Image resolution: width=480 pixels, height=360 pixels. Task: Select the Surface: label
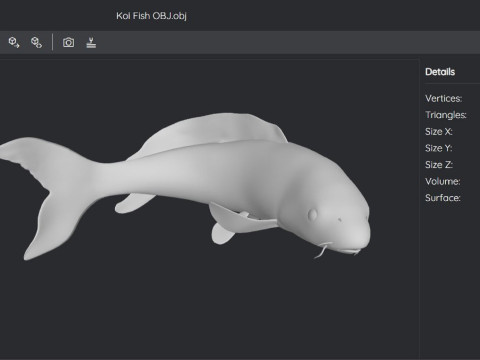(x=443, y=198)
